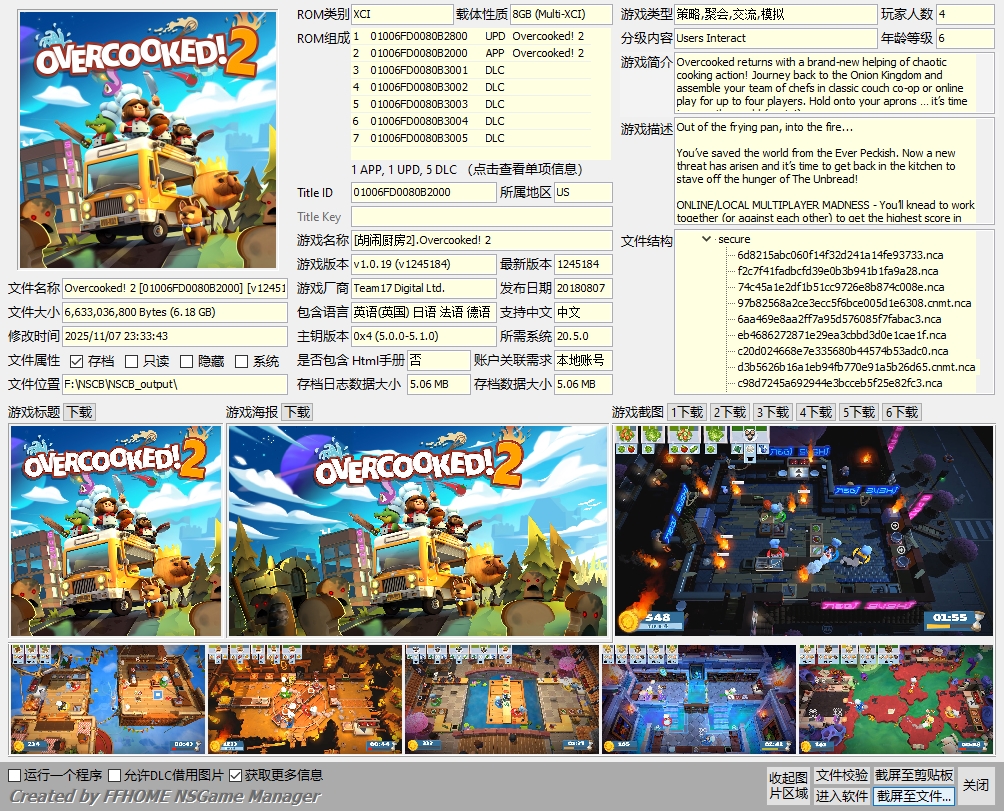Download screenshot 3 with 3下載 button
The width and height of the screenshot is (1004, 811).
tap(773, 412)
